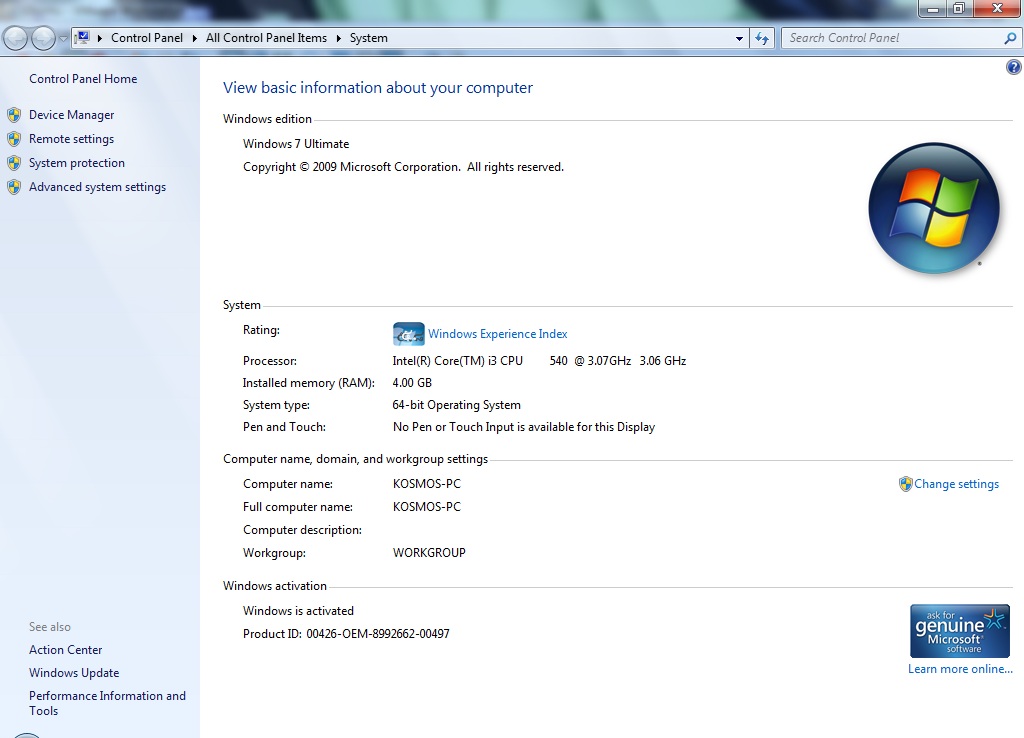Click the Help question mark icon
The image size is (1024, 738).
tap(1014, 67)
